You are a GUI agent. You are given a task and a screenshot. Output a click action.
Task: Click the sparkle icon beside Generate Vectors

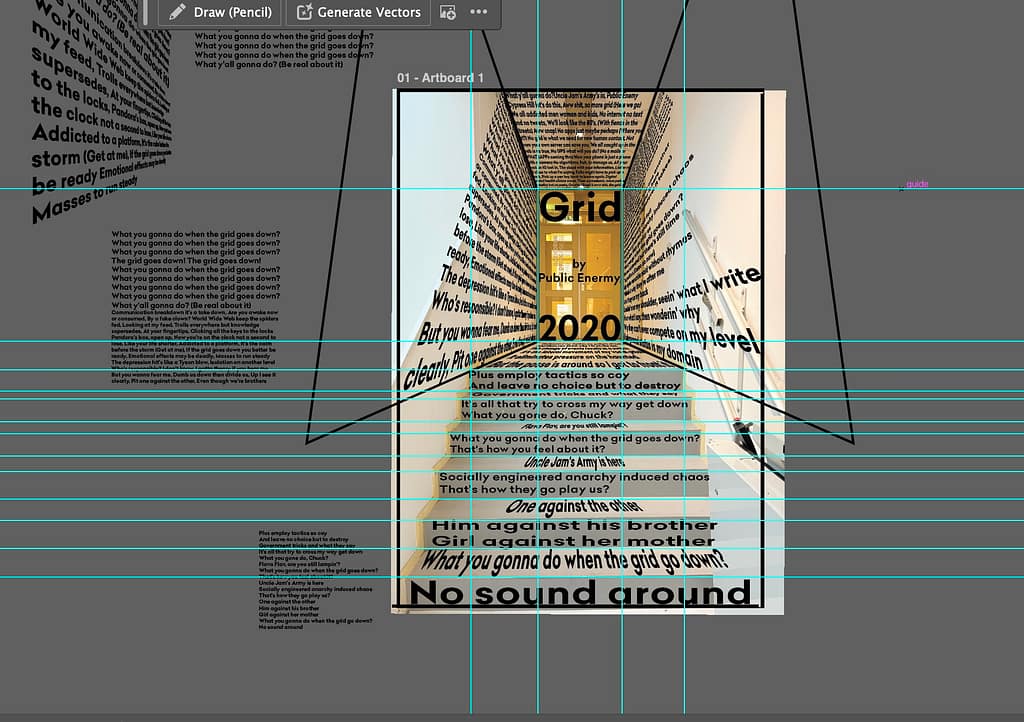[302, 12]
